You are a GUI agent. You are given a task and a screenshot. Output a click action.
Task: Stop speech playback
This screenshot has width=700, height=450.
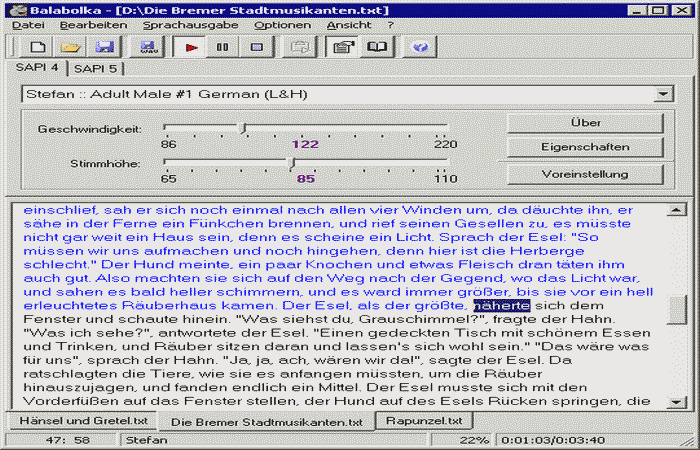point(256,47)
